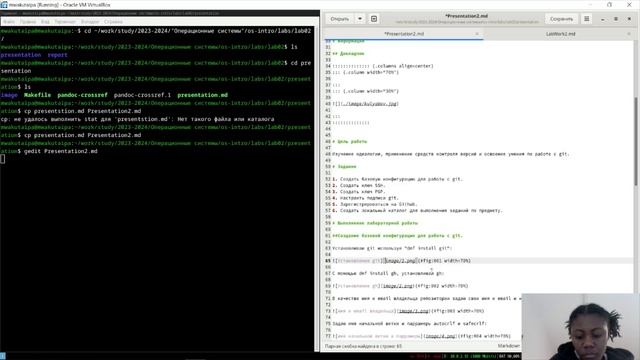Maximize the gedit window
Screen dimensions: 640x360
616,19
